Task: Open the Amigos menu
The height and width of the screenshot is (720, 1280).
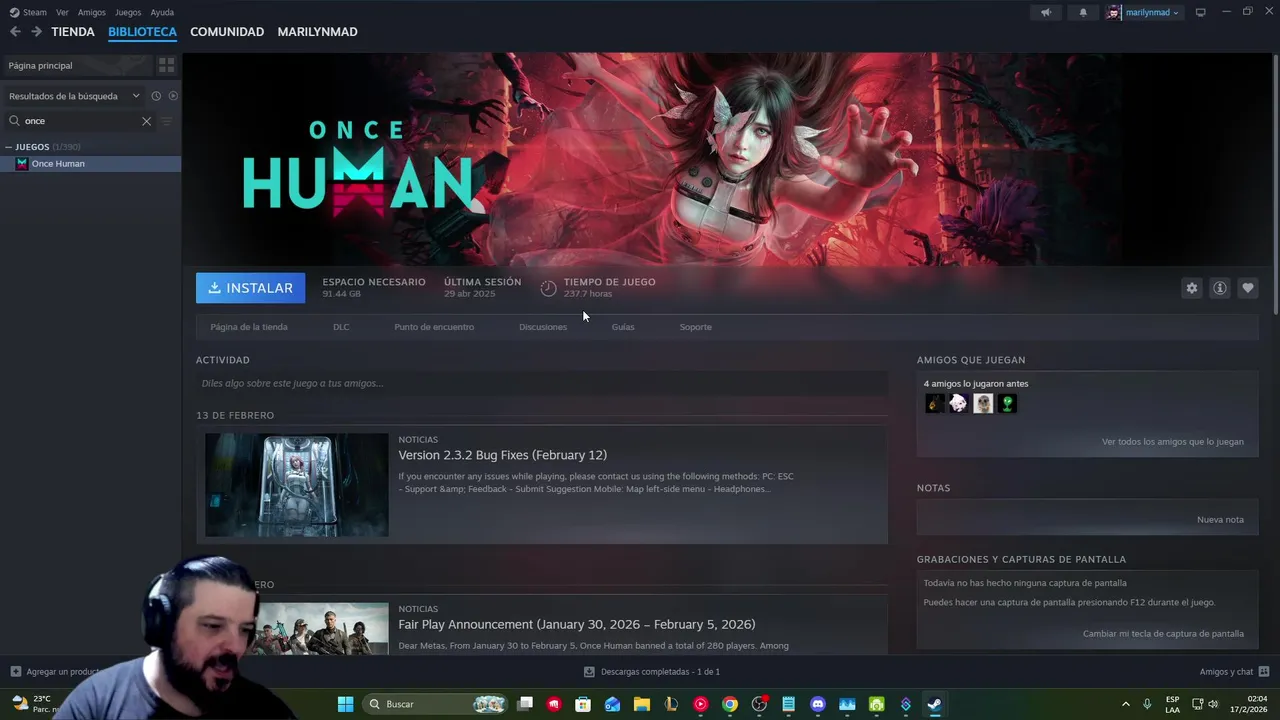Action: click(x=92, y=12)
